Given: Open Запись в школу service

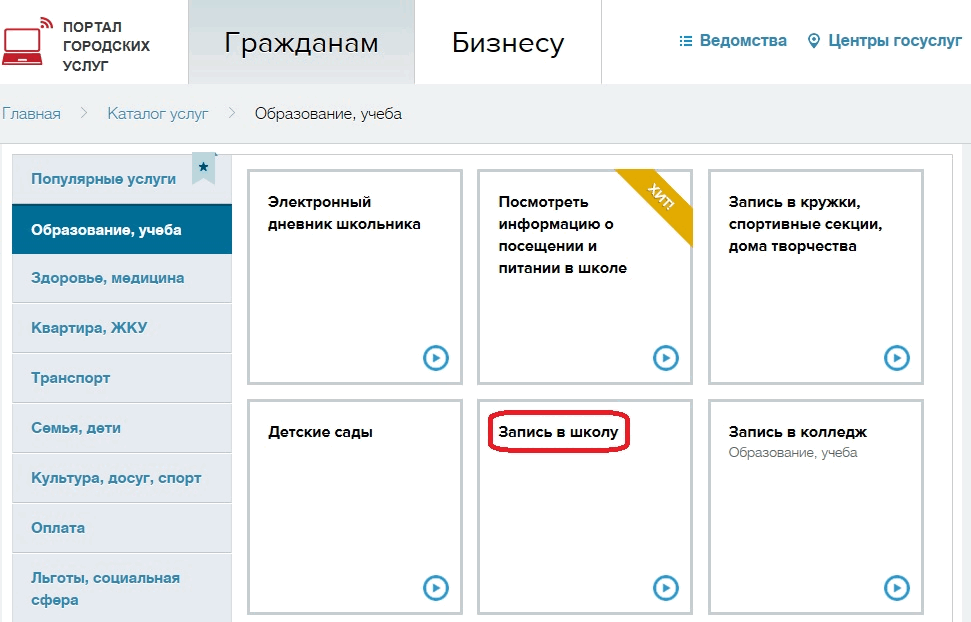Looking at the screenshot, I should click(x=559, y=432).
